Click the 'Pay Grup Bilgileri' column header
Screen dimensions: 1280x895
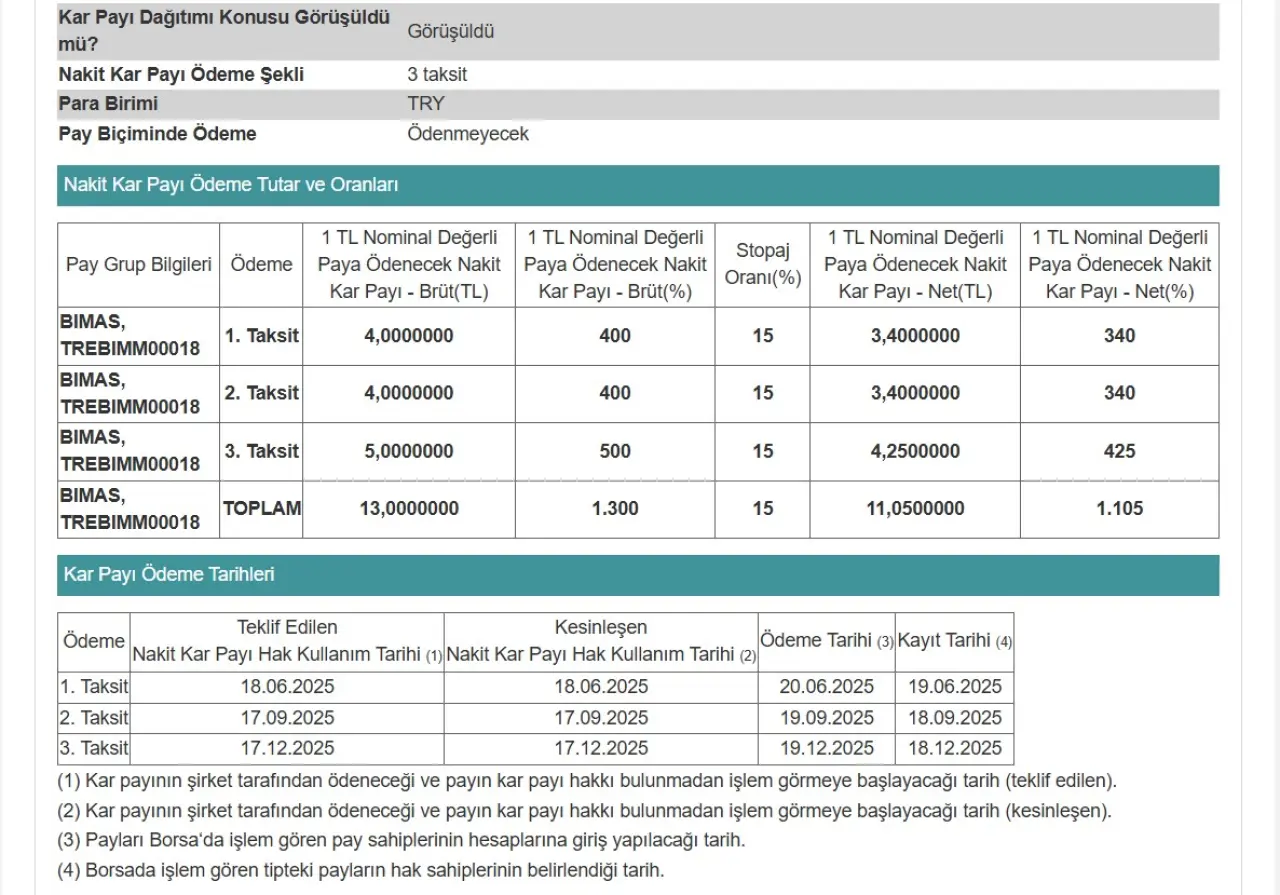pos(139,265)
